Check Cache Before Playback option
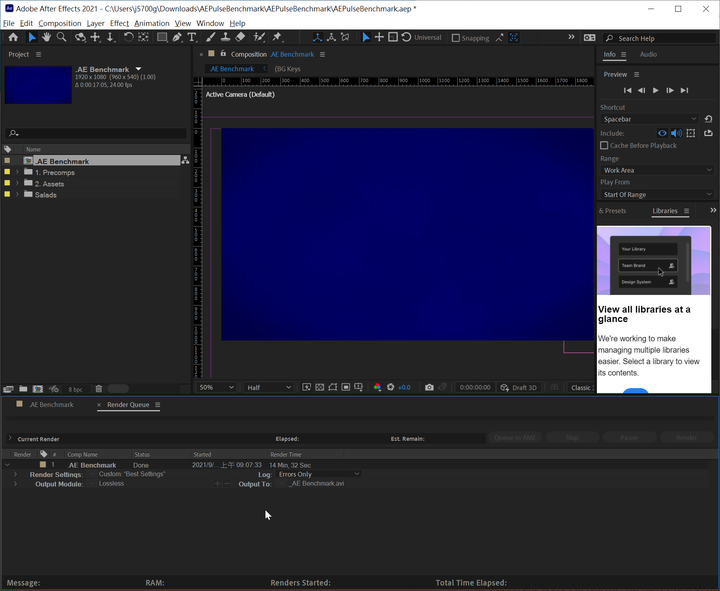The width and height of the screenshot is (720, 591). pyautogui.click(x=604, y=146)
